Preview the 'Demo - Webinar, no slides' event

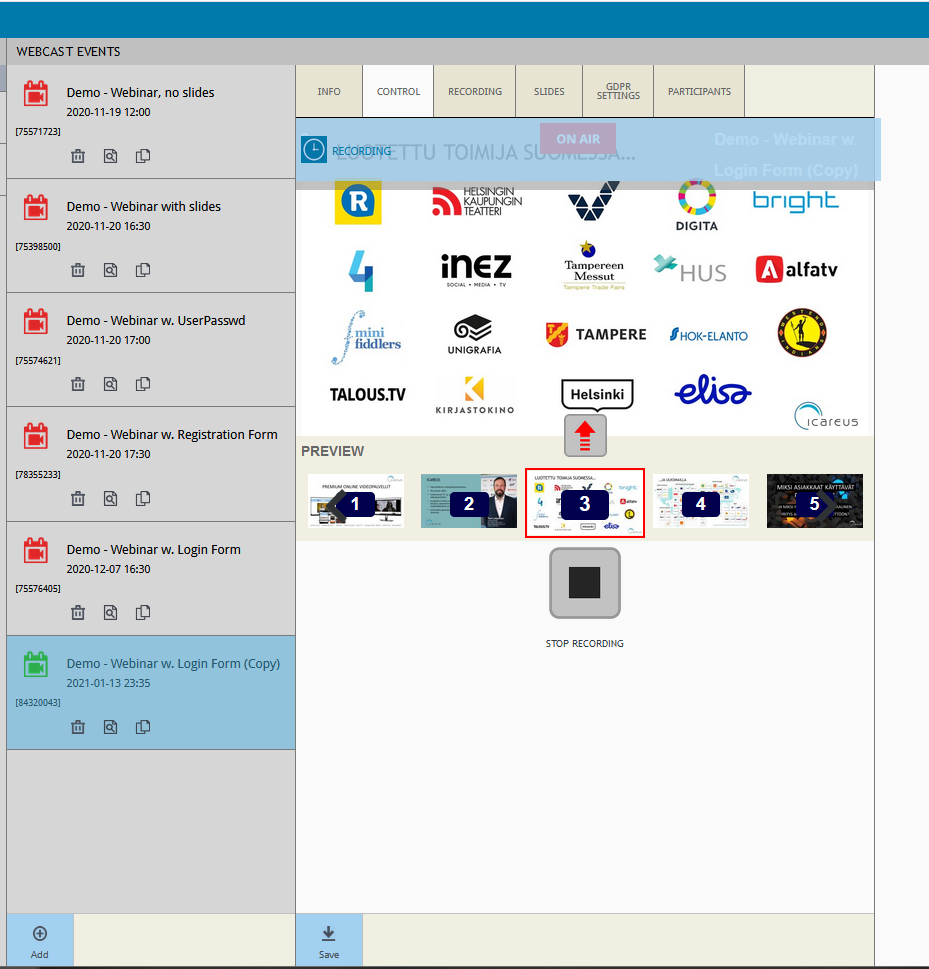pyautogui.click(x=110, y=156)
